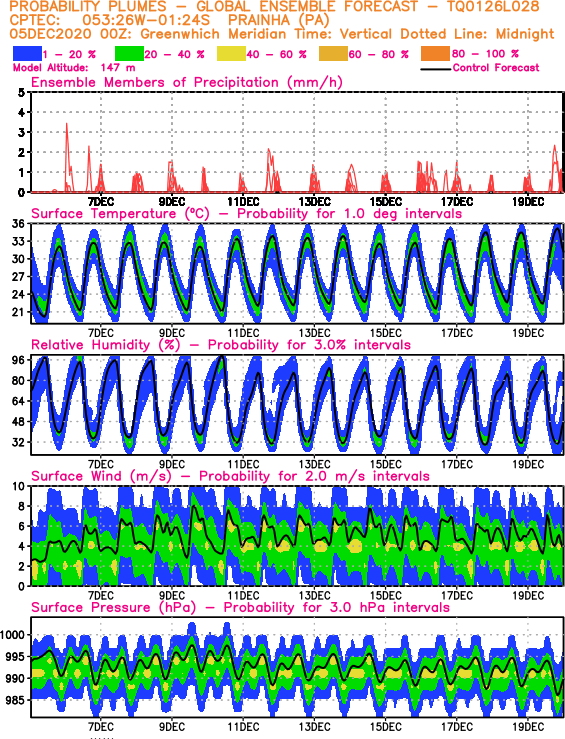The image size is (565, 739).
Task: Click the Model Altitude 147 m text
Action: click(x=74, y=68)
